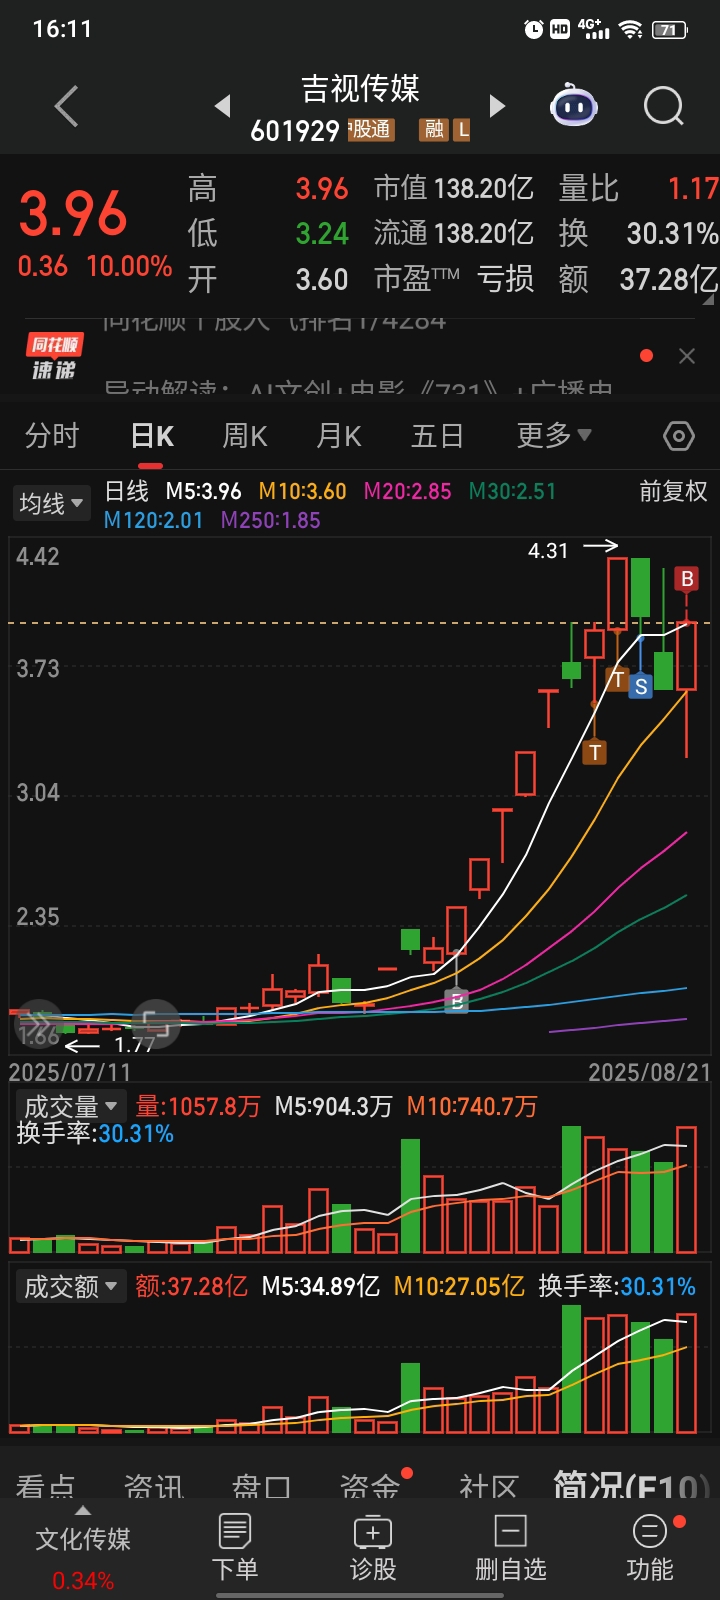The height and width of the screenshot is (1600, 720).
Task: Tap the 16:11 status bar clock
Action: coord(62,29)
